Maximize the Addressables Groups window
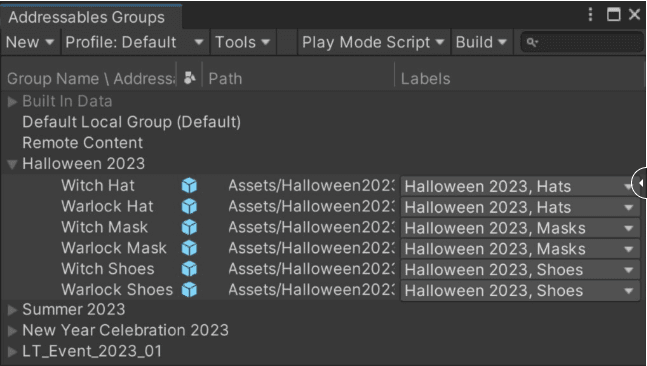Screen dimensions: 647x366 click(613, 15)
